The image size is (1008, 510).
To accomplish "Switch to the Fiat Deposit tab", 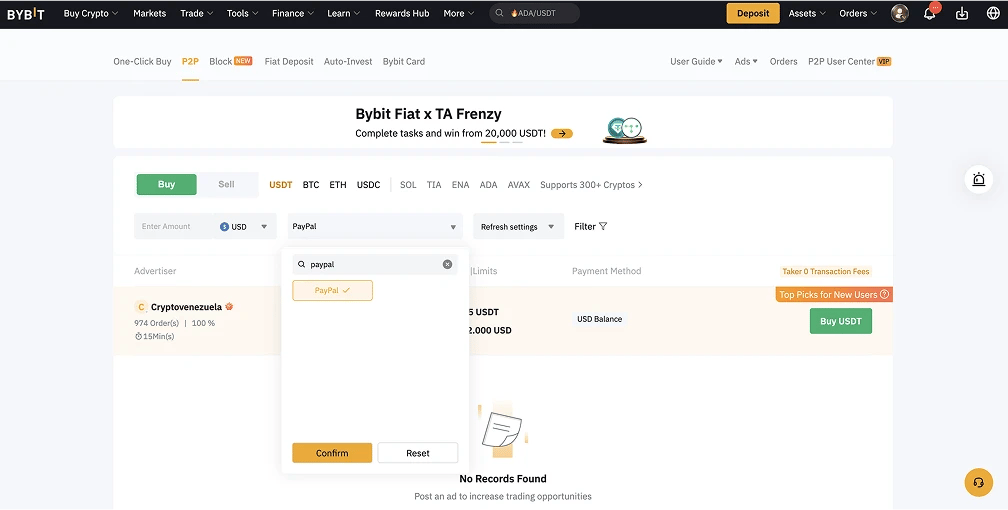I will click(289, 61).
